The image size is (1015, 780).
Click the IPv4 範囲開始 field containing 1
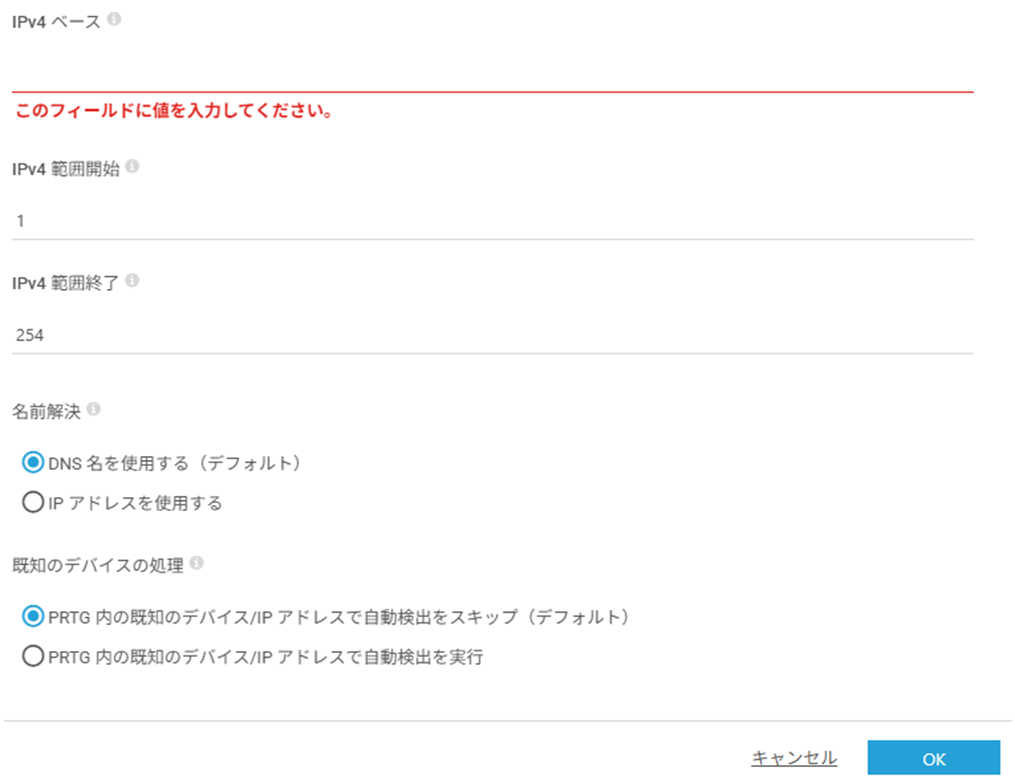click(490, 221)
